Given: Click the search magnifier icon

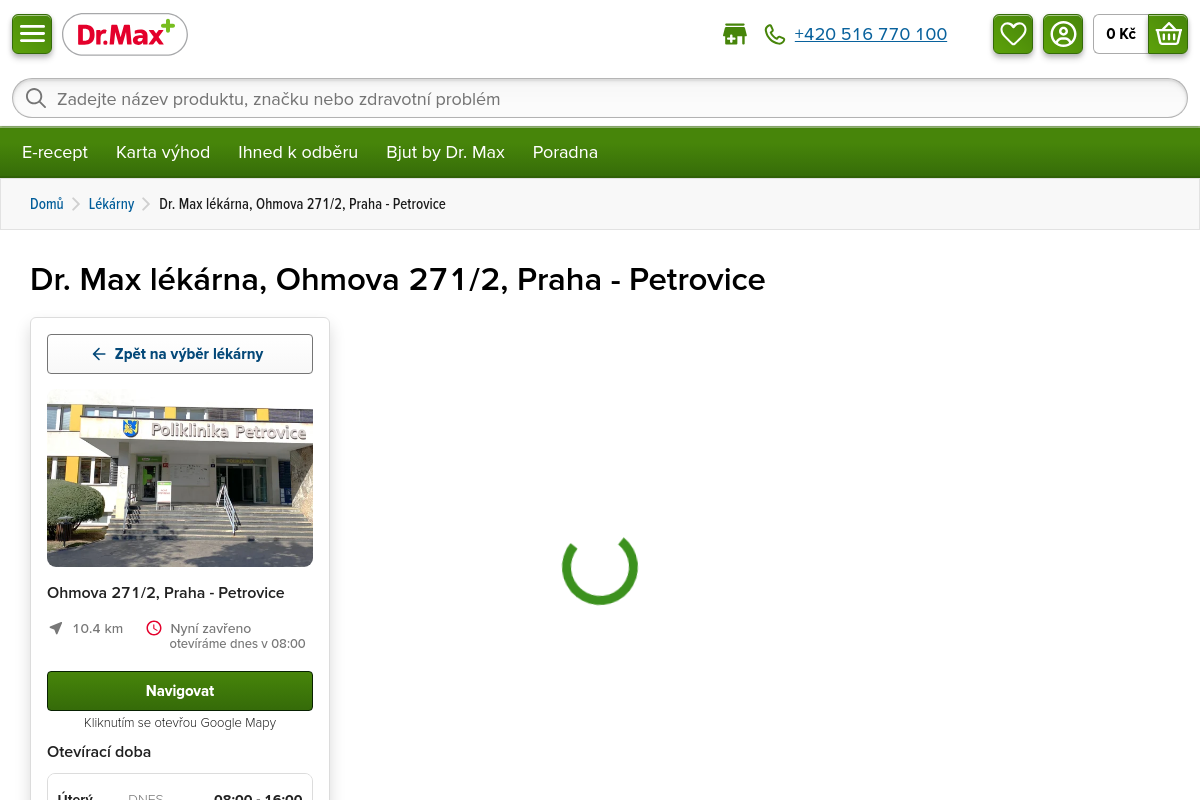Looking at the screenshot, I should (36, 98).
